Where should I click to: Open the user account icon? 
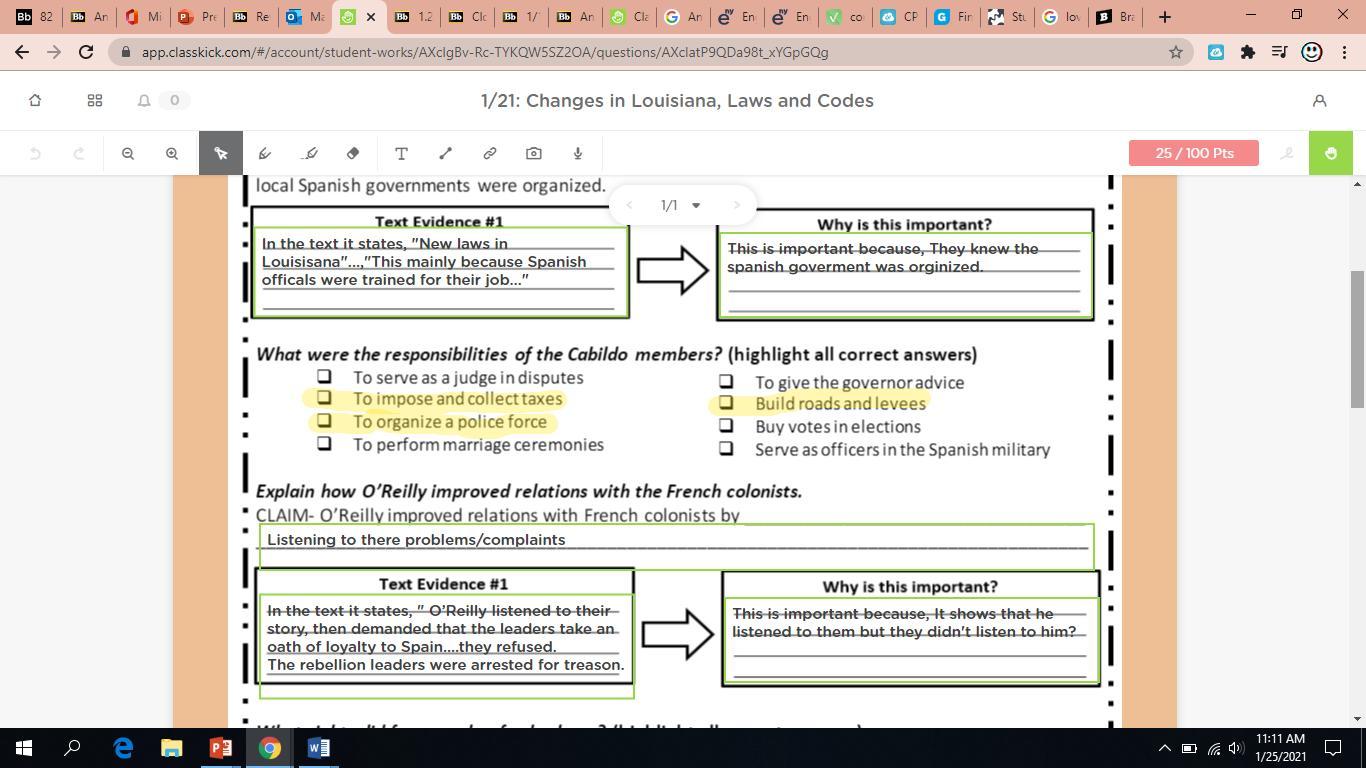pyautogui.click(x=1319, y=100)
